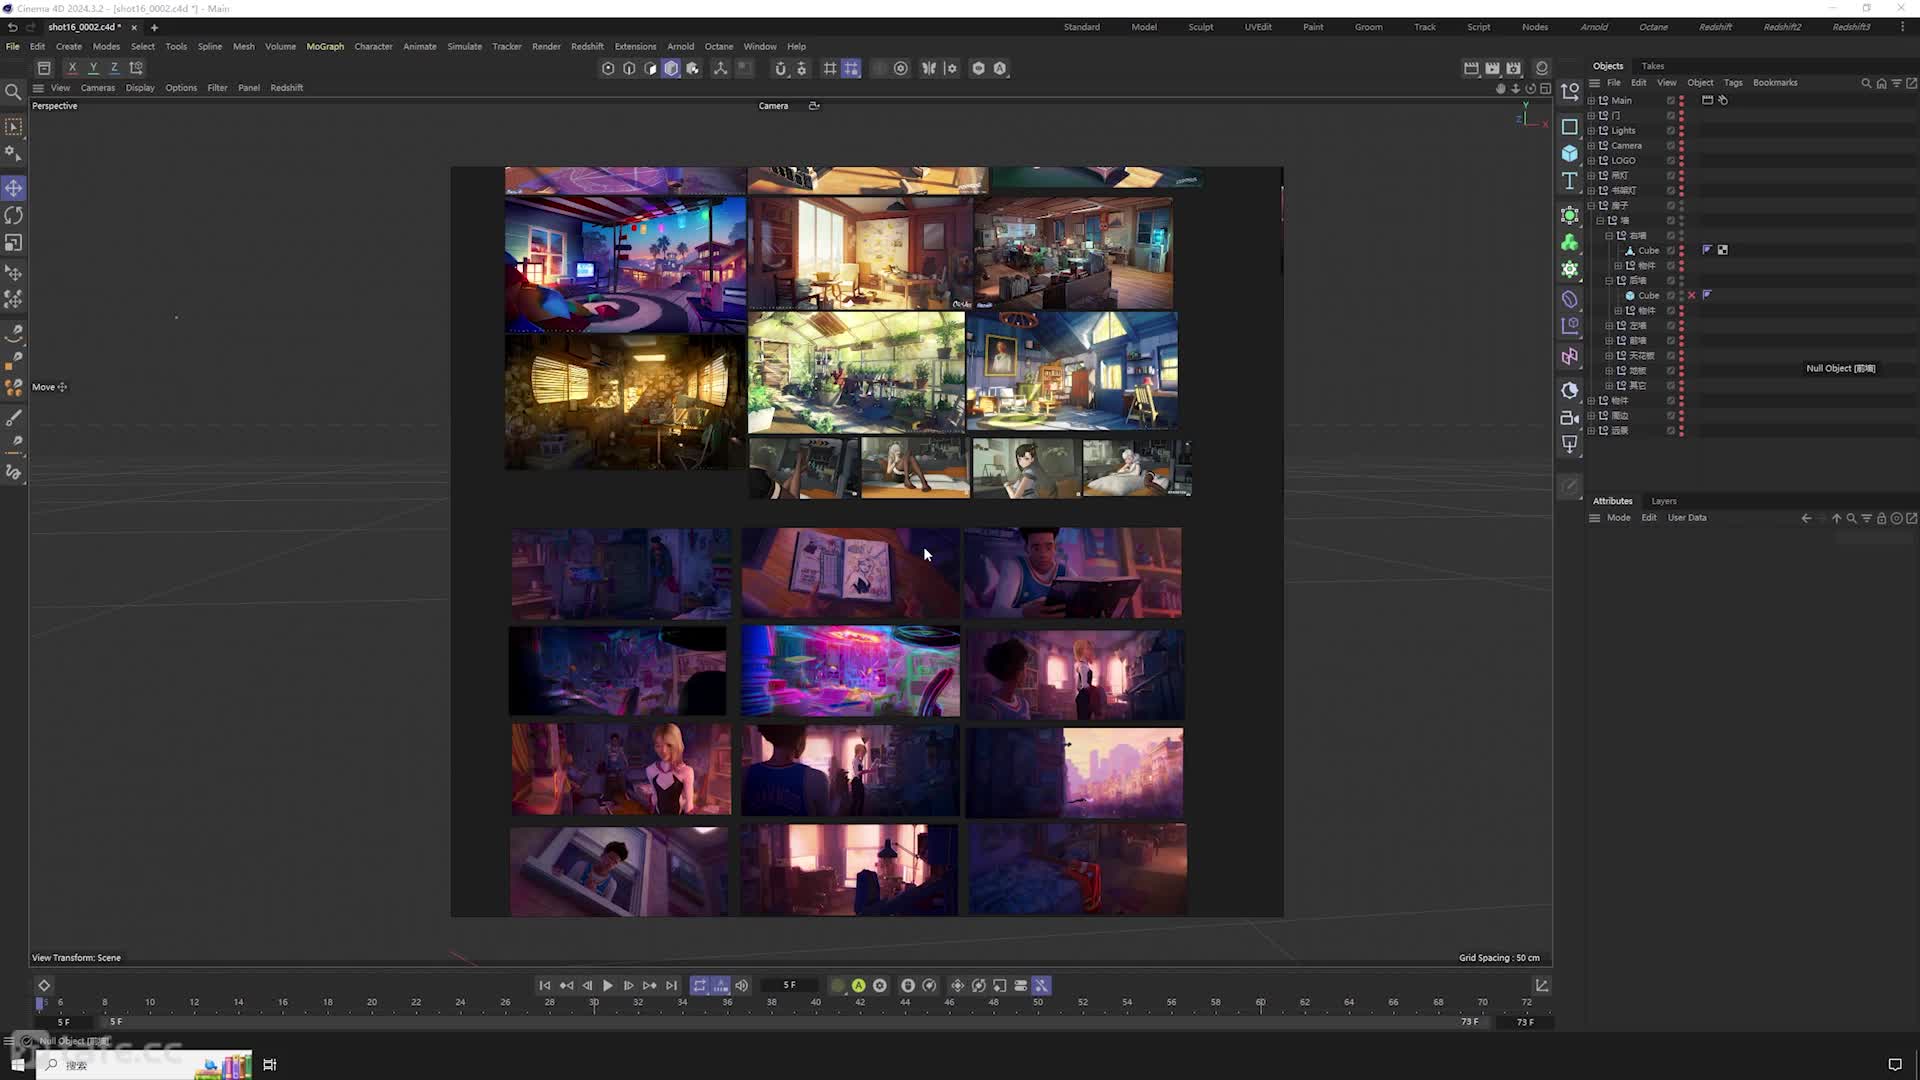The width and height of the screenshot is (1920, 1080).
Task: Expand the LOGO null in Objects tree
Action: (x=1591, y=160)
